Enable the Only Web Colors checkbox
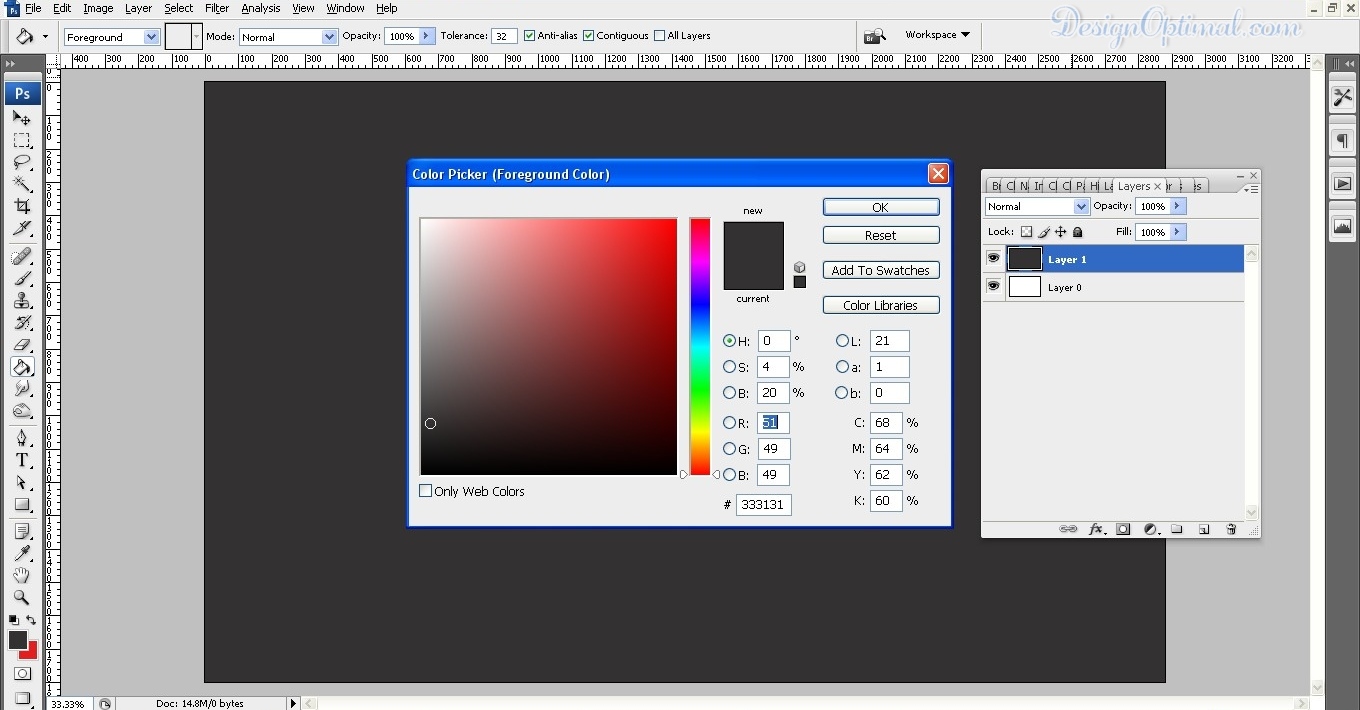The image size is (1360, 710). [x=425, y=491]
